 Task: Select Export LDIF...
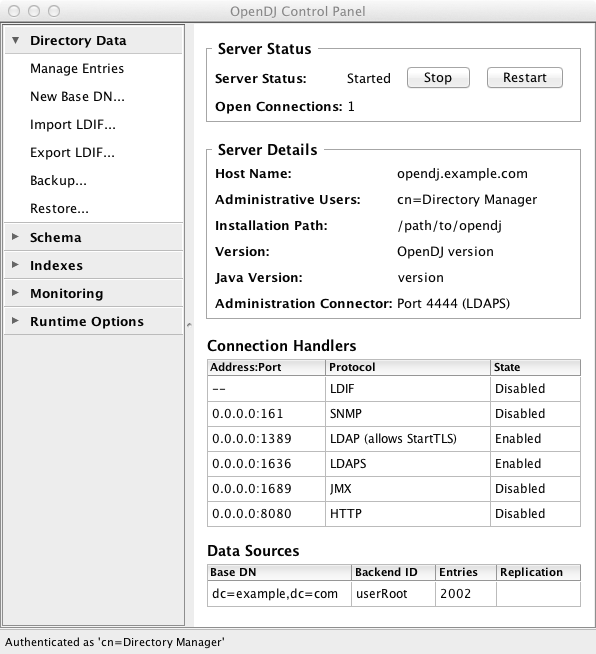pos(73,152)
